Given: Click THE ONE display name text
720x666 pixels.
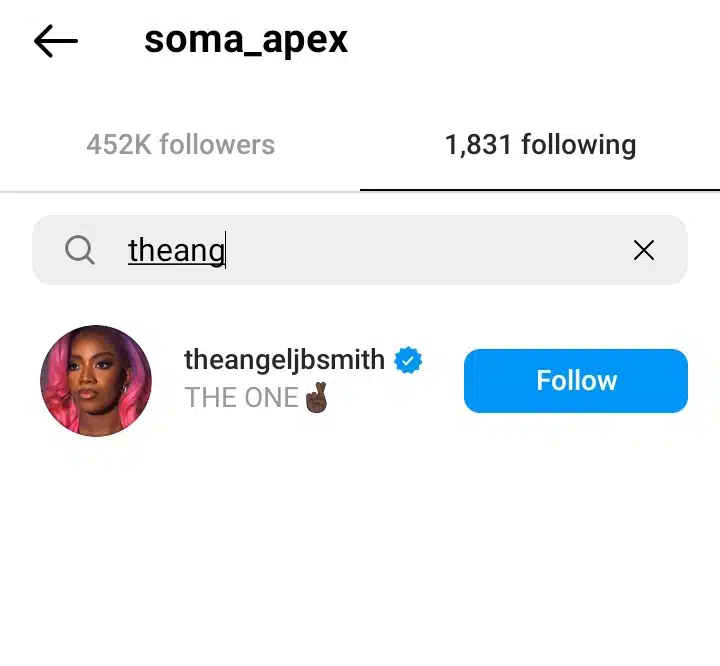Looking at the screenshot, I should tap(241, 397).
